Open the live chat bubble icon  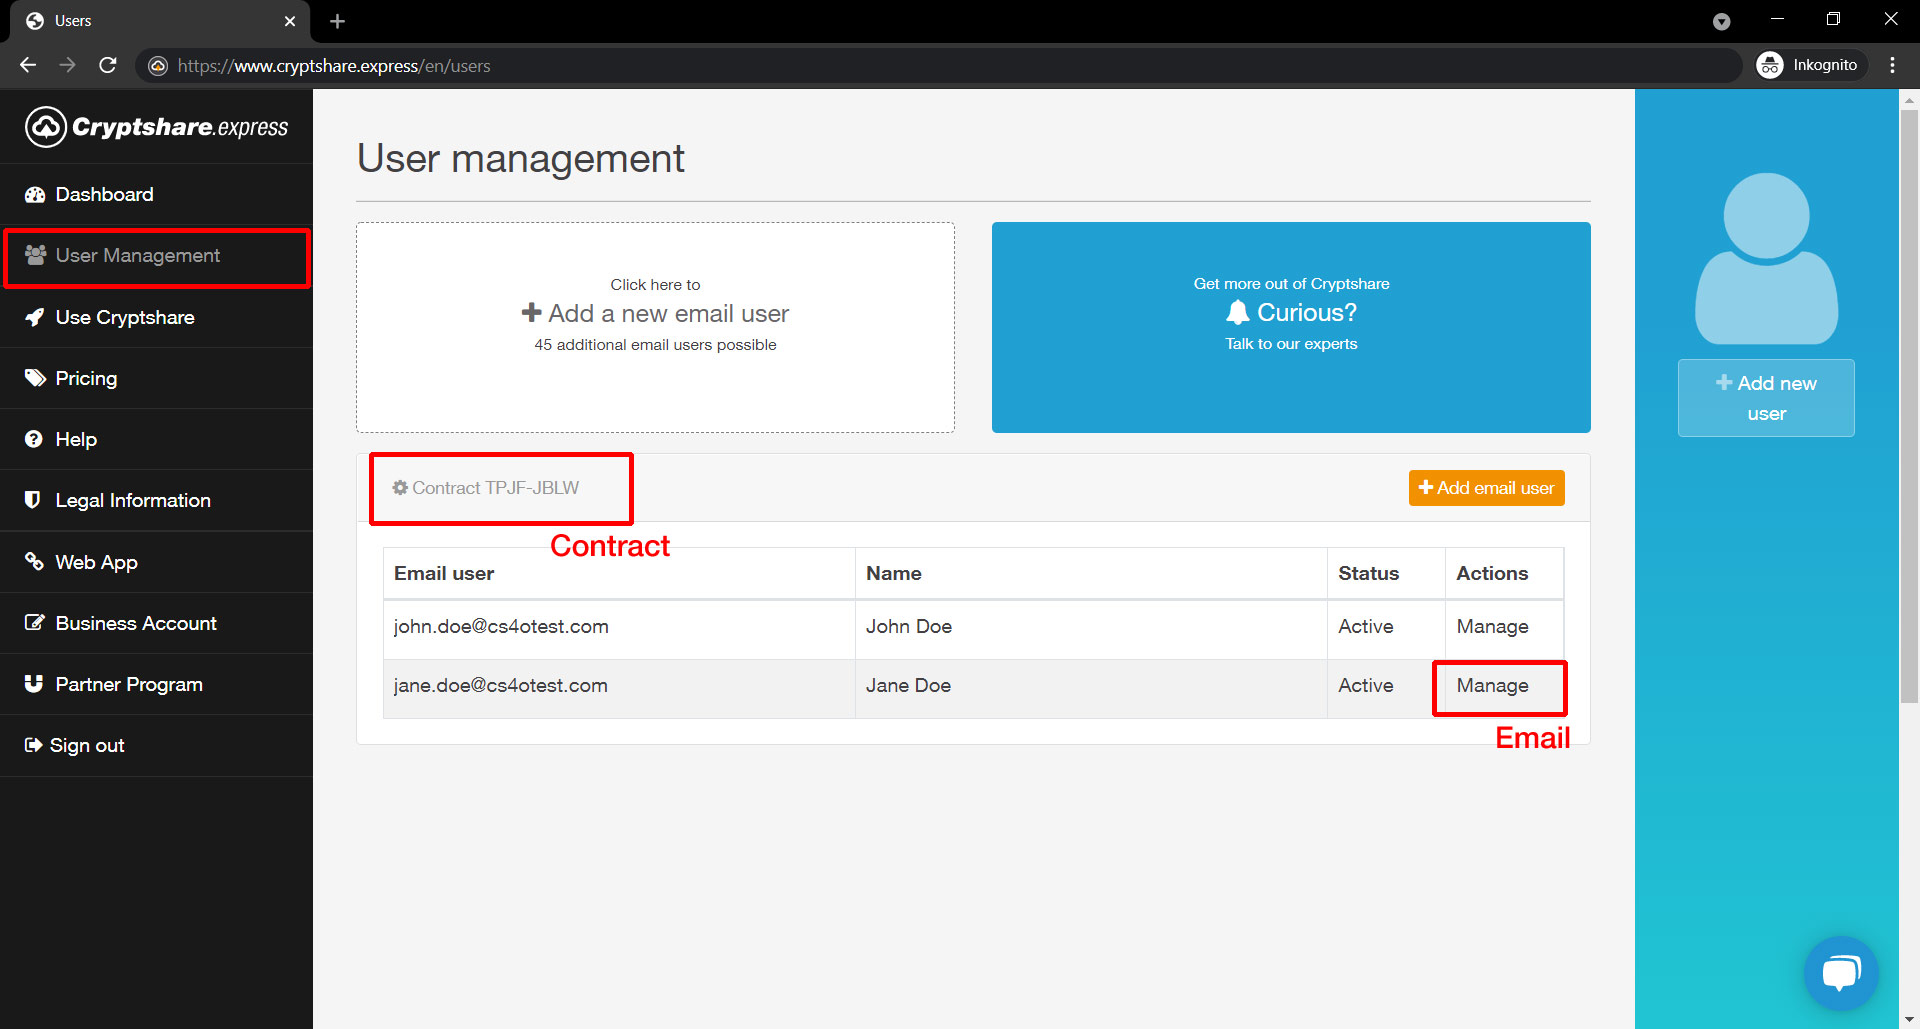pyautogui.click(x=1841, y=972)
